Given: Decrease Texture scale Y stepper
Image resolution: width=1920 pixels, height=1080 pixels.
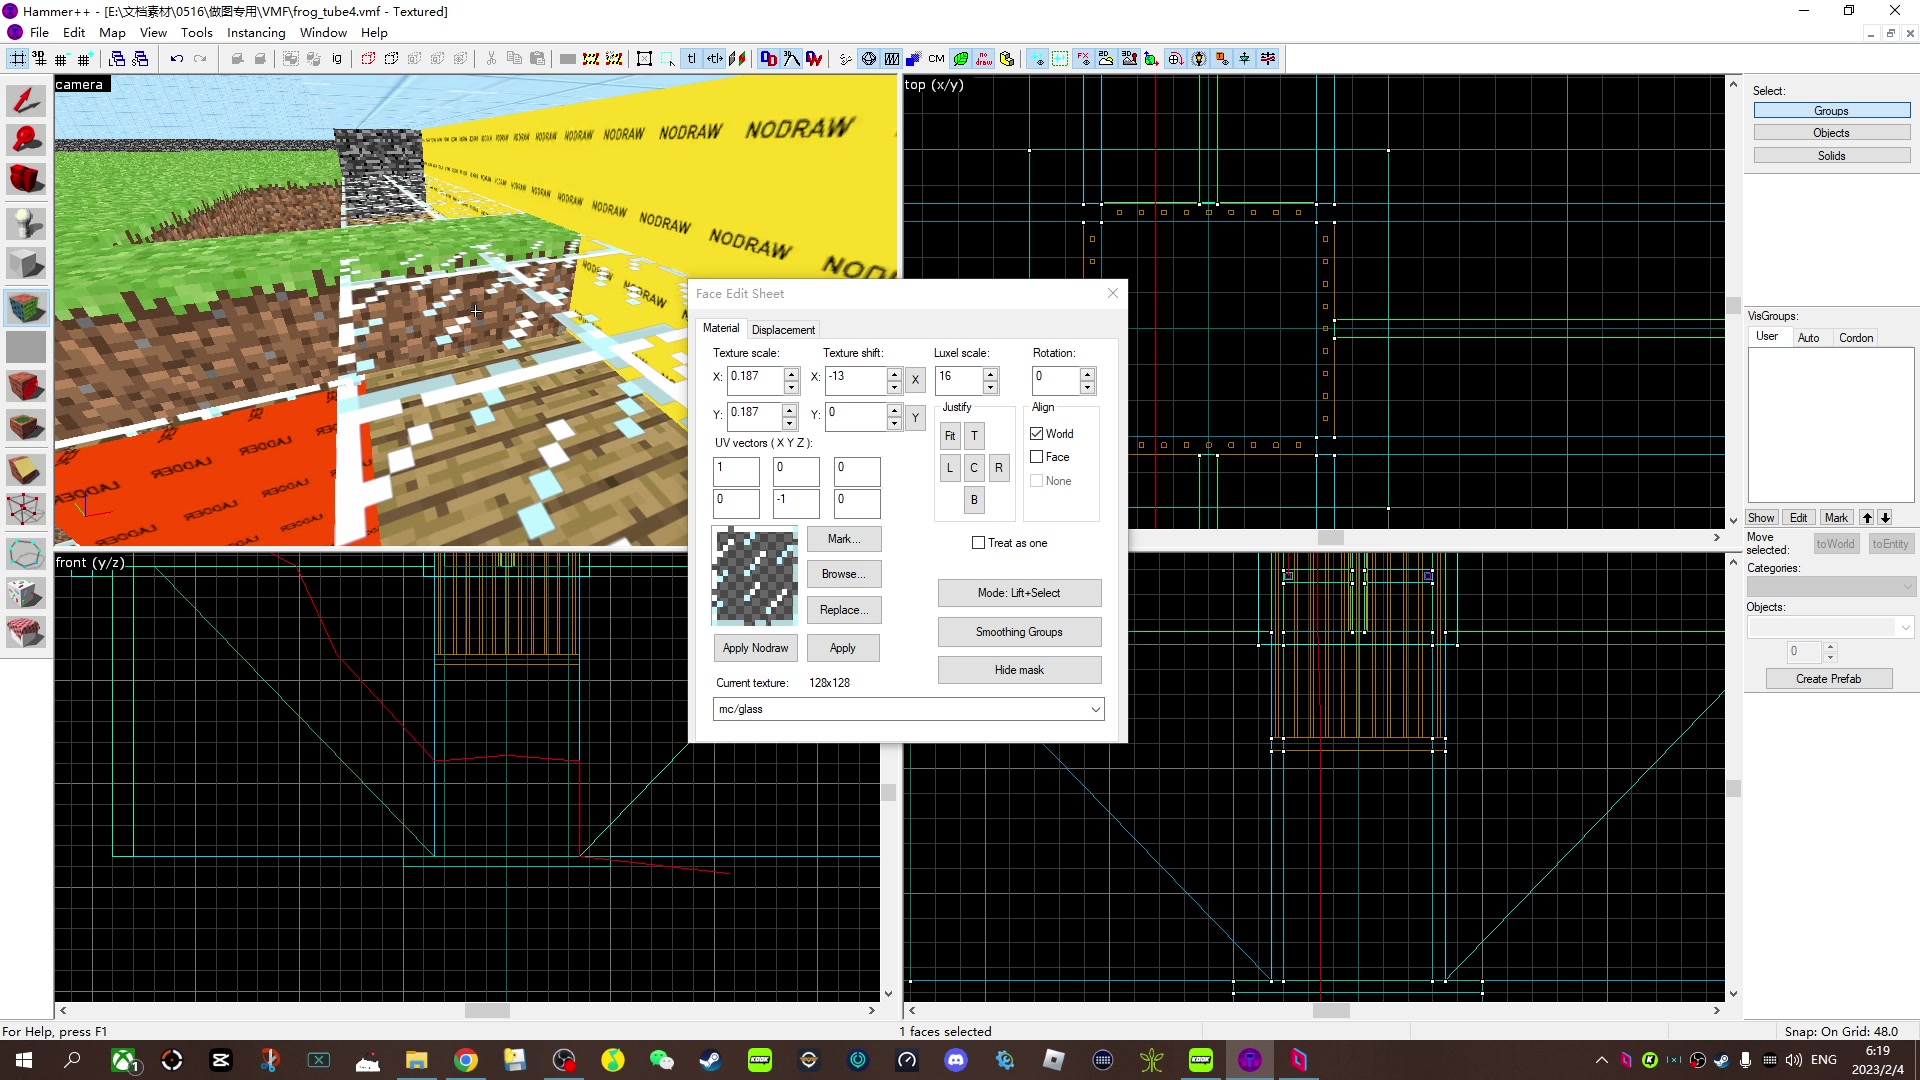Looking at the screenshot, I should [790, 424].
